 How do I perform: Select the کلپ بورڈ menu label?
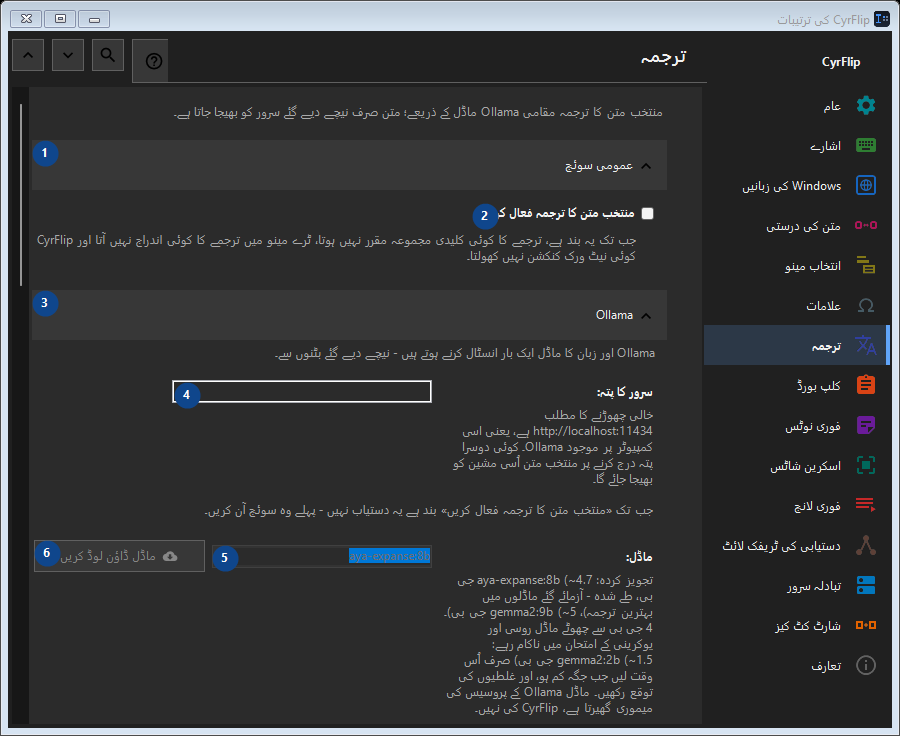[818, 386]
